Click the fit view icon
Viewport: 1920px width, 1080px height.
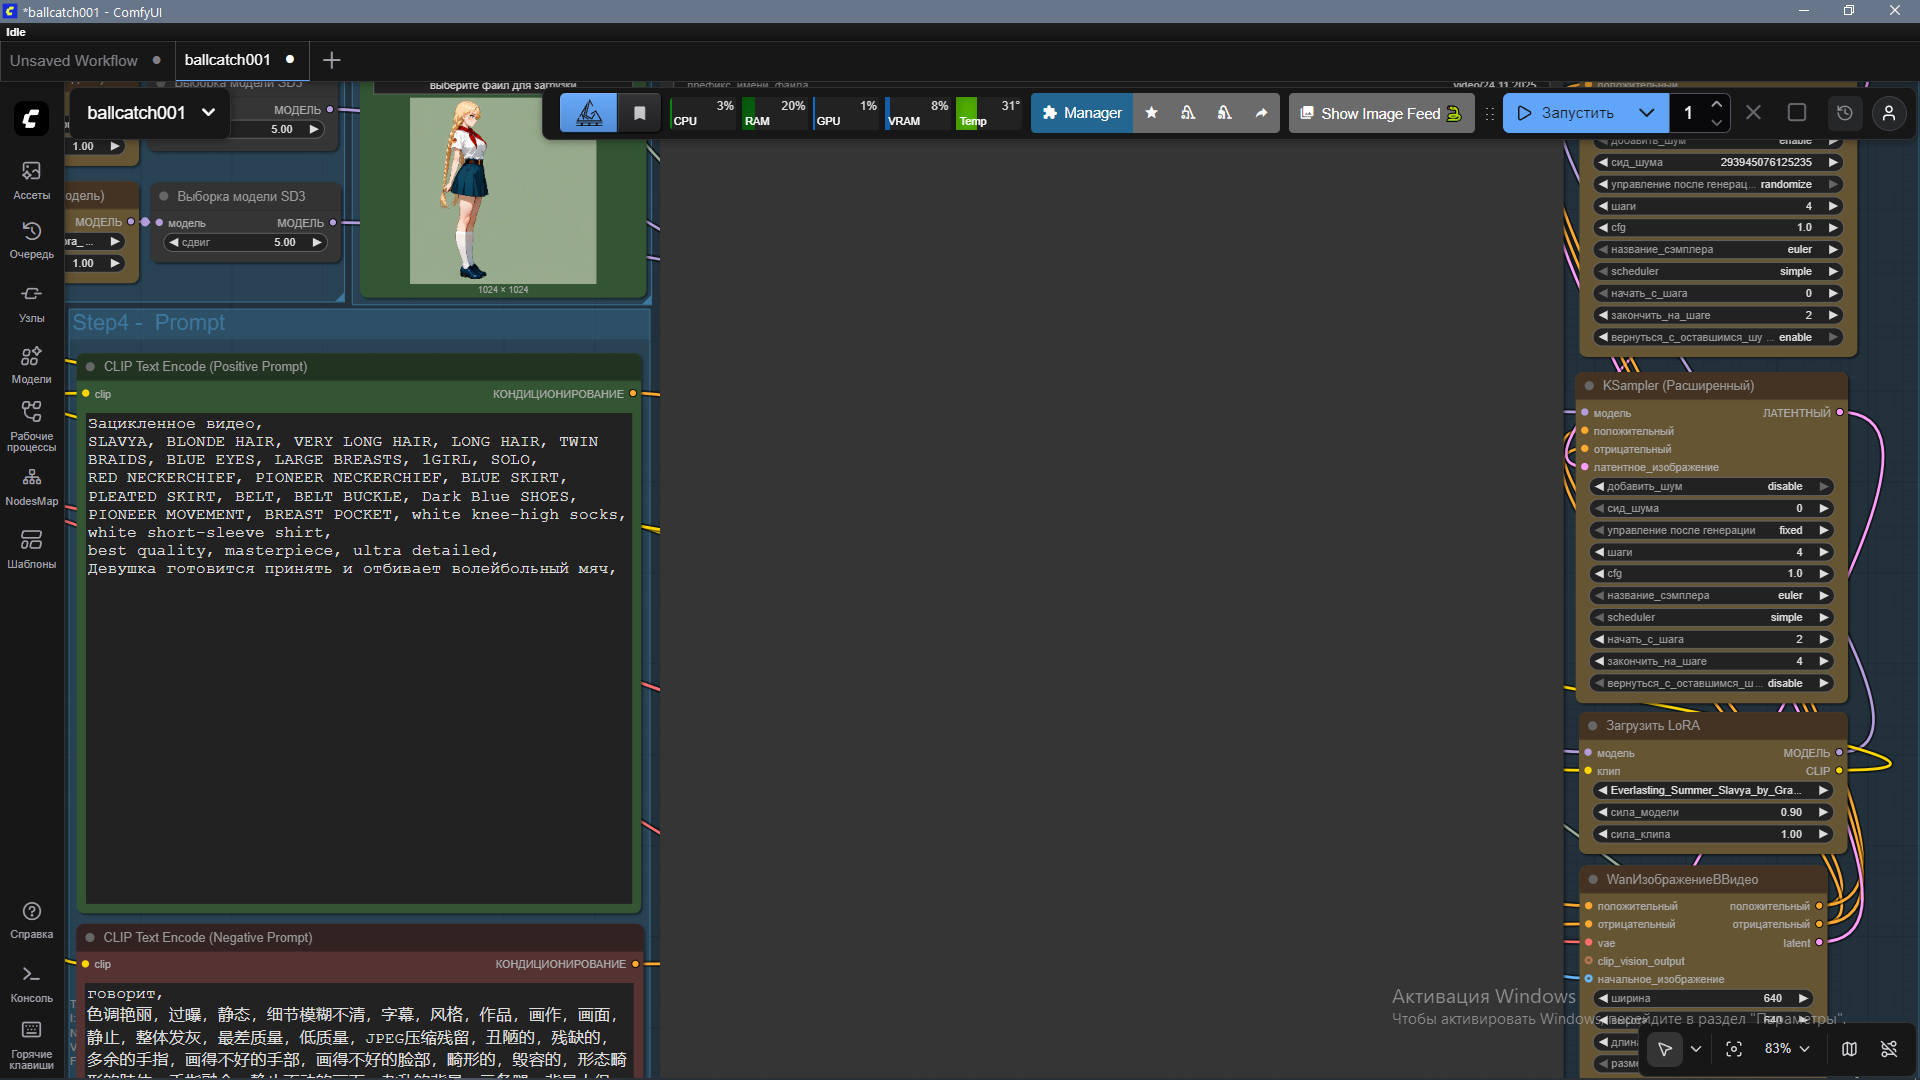(1734, 1049)
